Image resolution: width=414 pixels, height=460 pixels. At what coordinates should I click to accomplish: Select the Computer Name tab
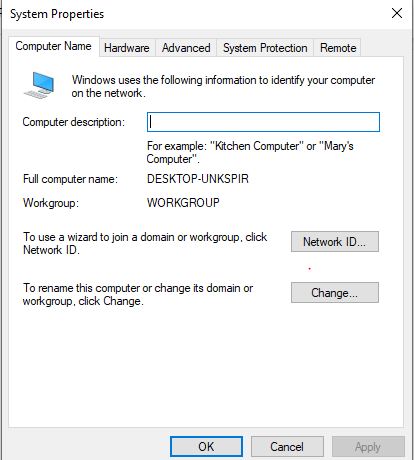click(x=53, y=46)
